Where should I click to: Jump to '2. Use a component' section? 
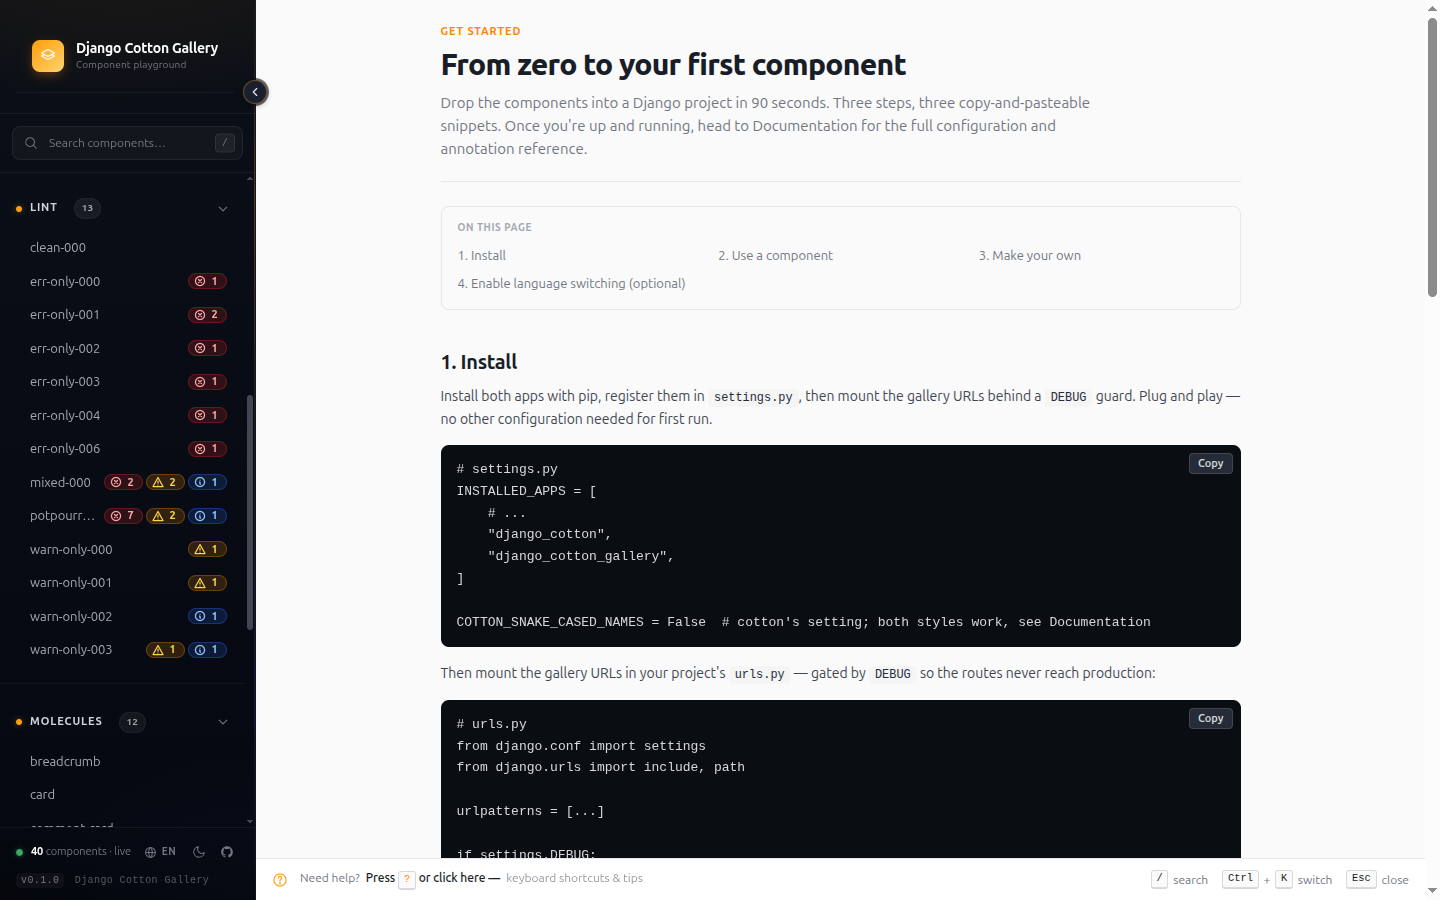click(x=775, y=256)
